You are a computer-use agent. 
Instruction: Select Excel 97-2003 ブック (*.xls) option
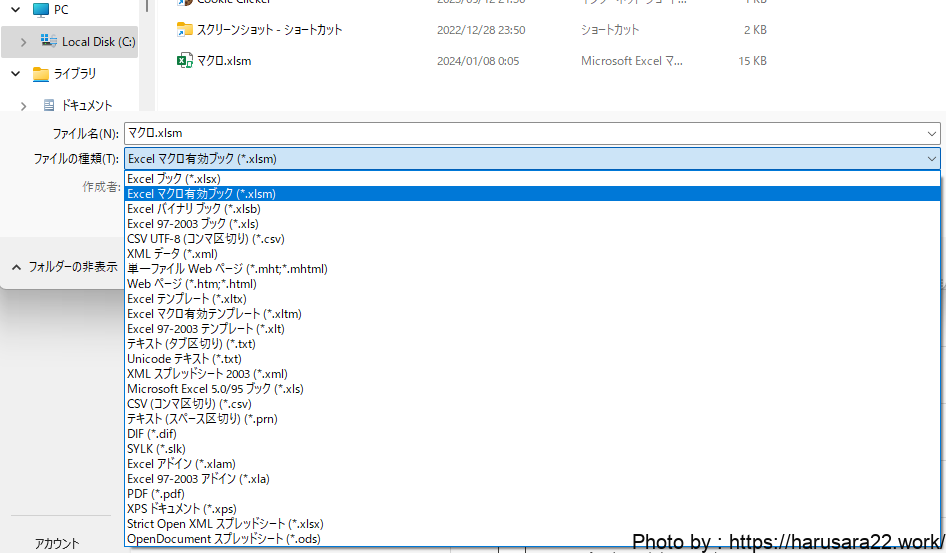coord(192,224)
